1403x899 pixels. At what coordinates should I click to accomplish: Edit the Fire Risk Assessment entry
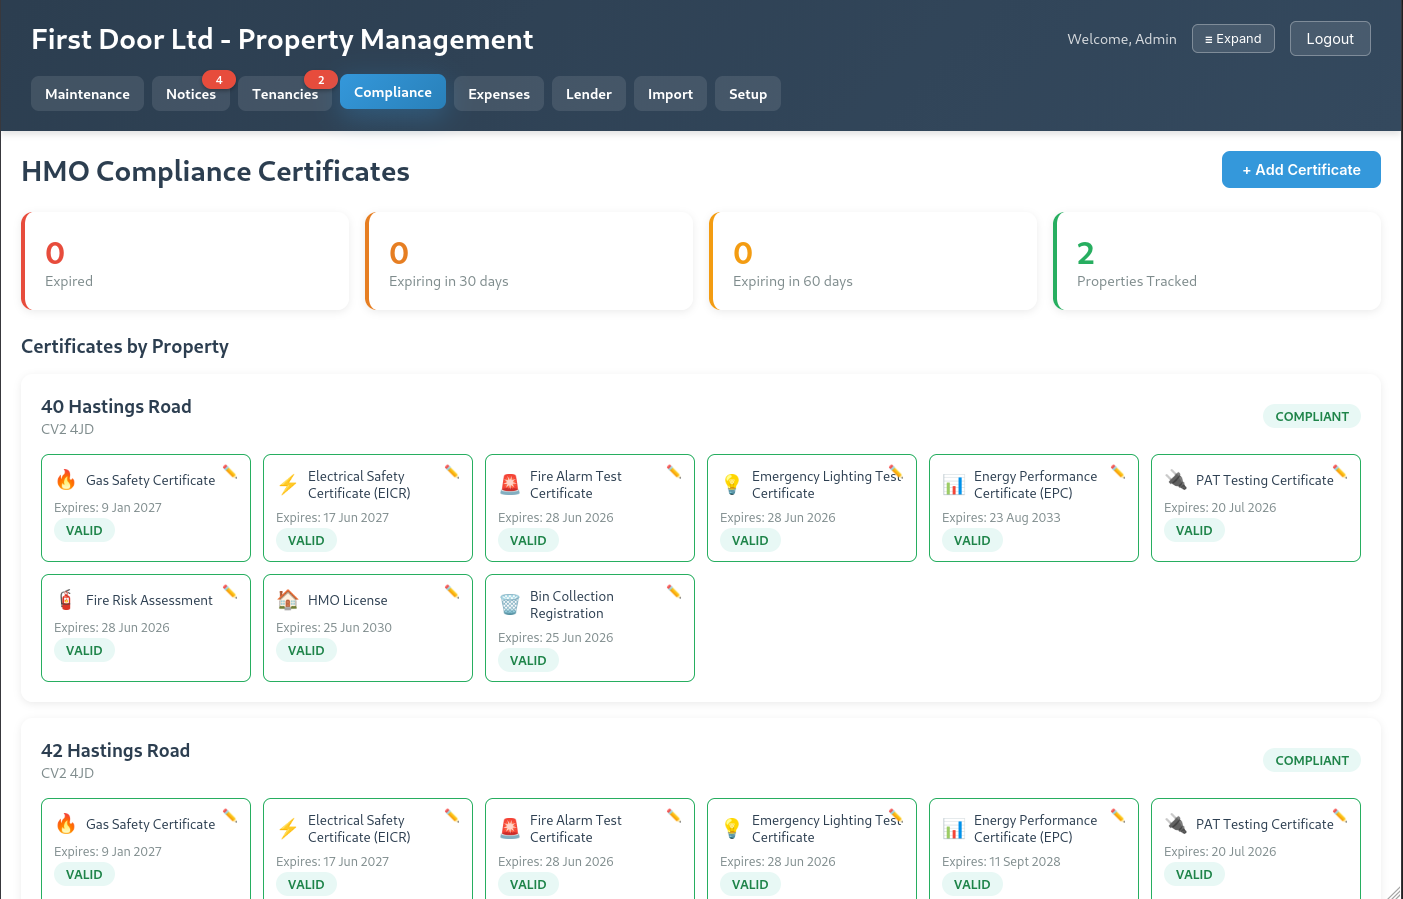click(x=231, y=591)
